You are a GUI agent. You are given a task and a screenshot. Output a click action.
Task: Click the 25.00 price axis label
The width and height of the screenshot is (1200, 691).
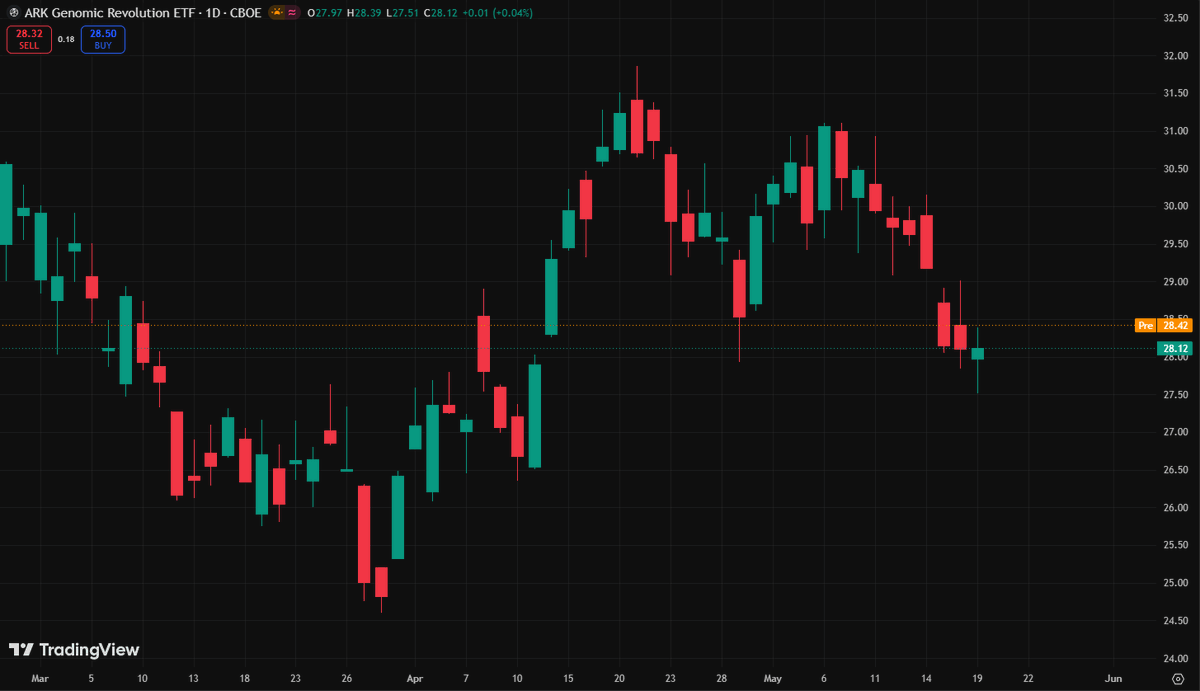1175,583
